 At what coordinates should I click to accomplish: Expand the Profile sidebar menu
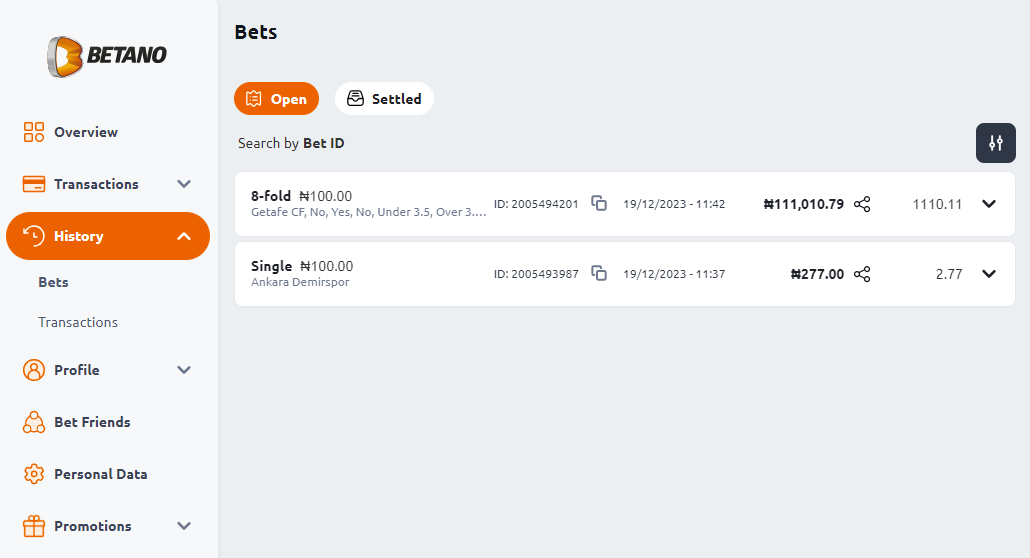184,370
